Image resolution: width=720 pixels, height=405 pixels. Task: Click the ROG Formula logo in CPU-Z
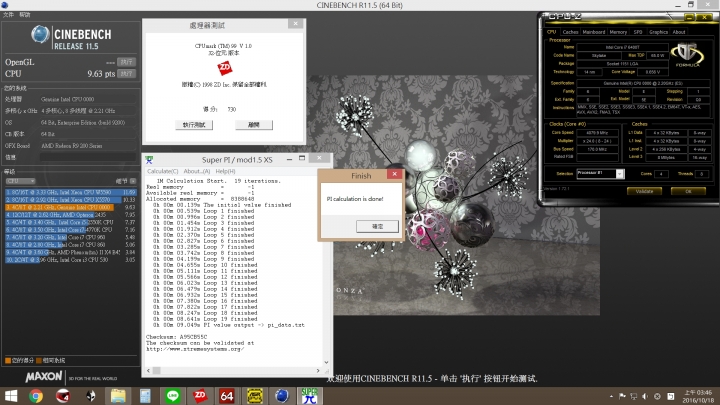pos(687,55)
